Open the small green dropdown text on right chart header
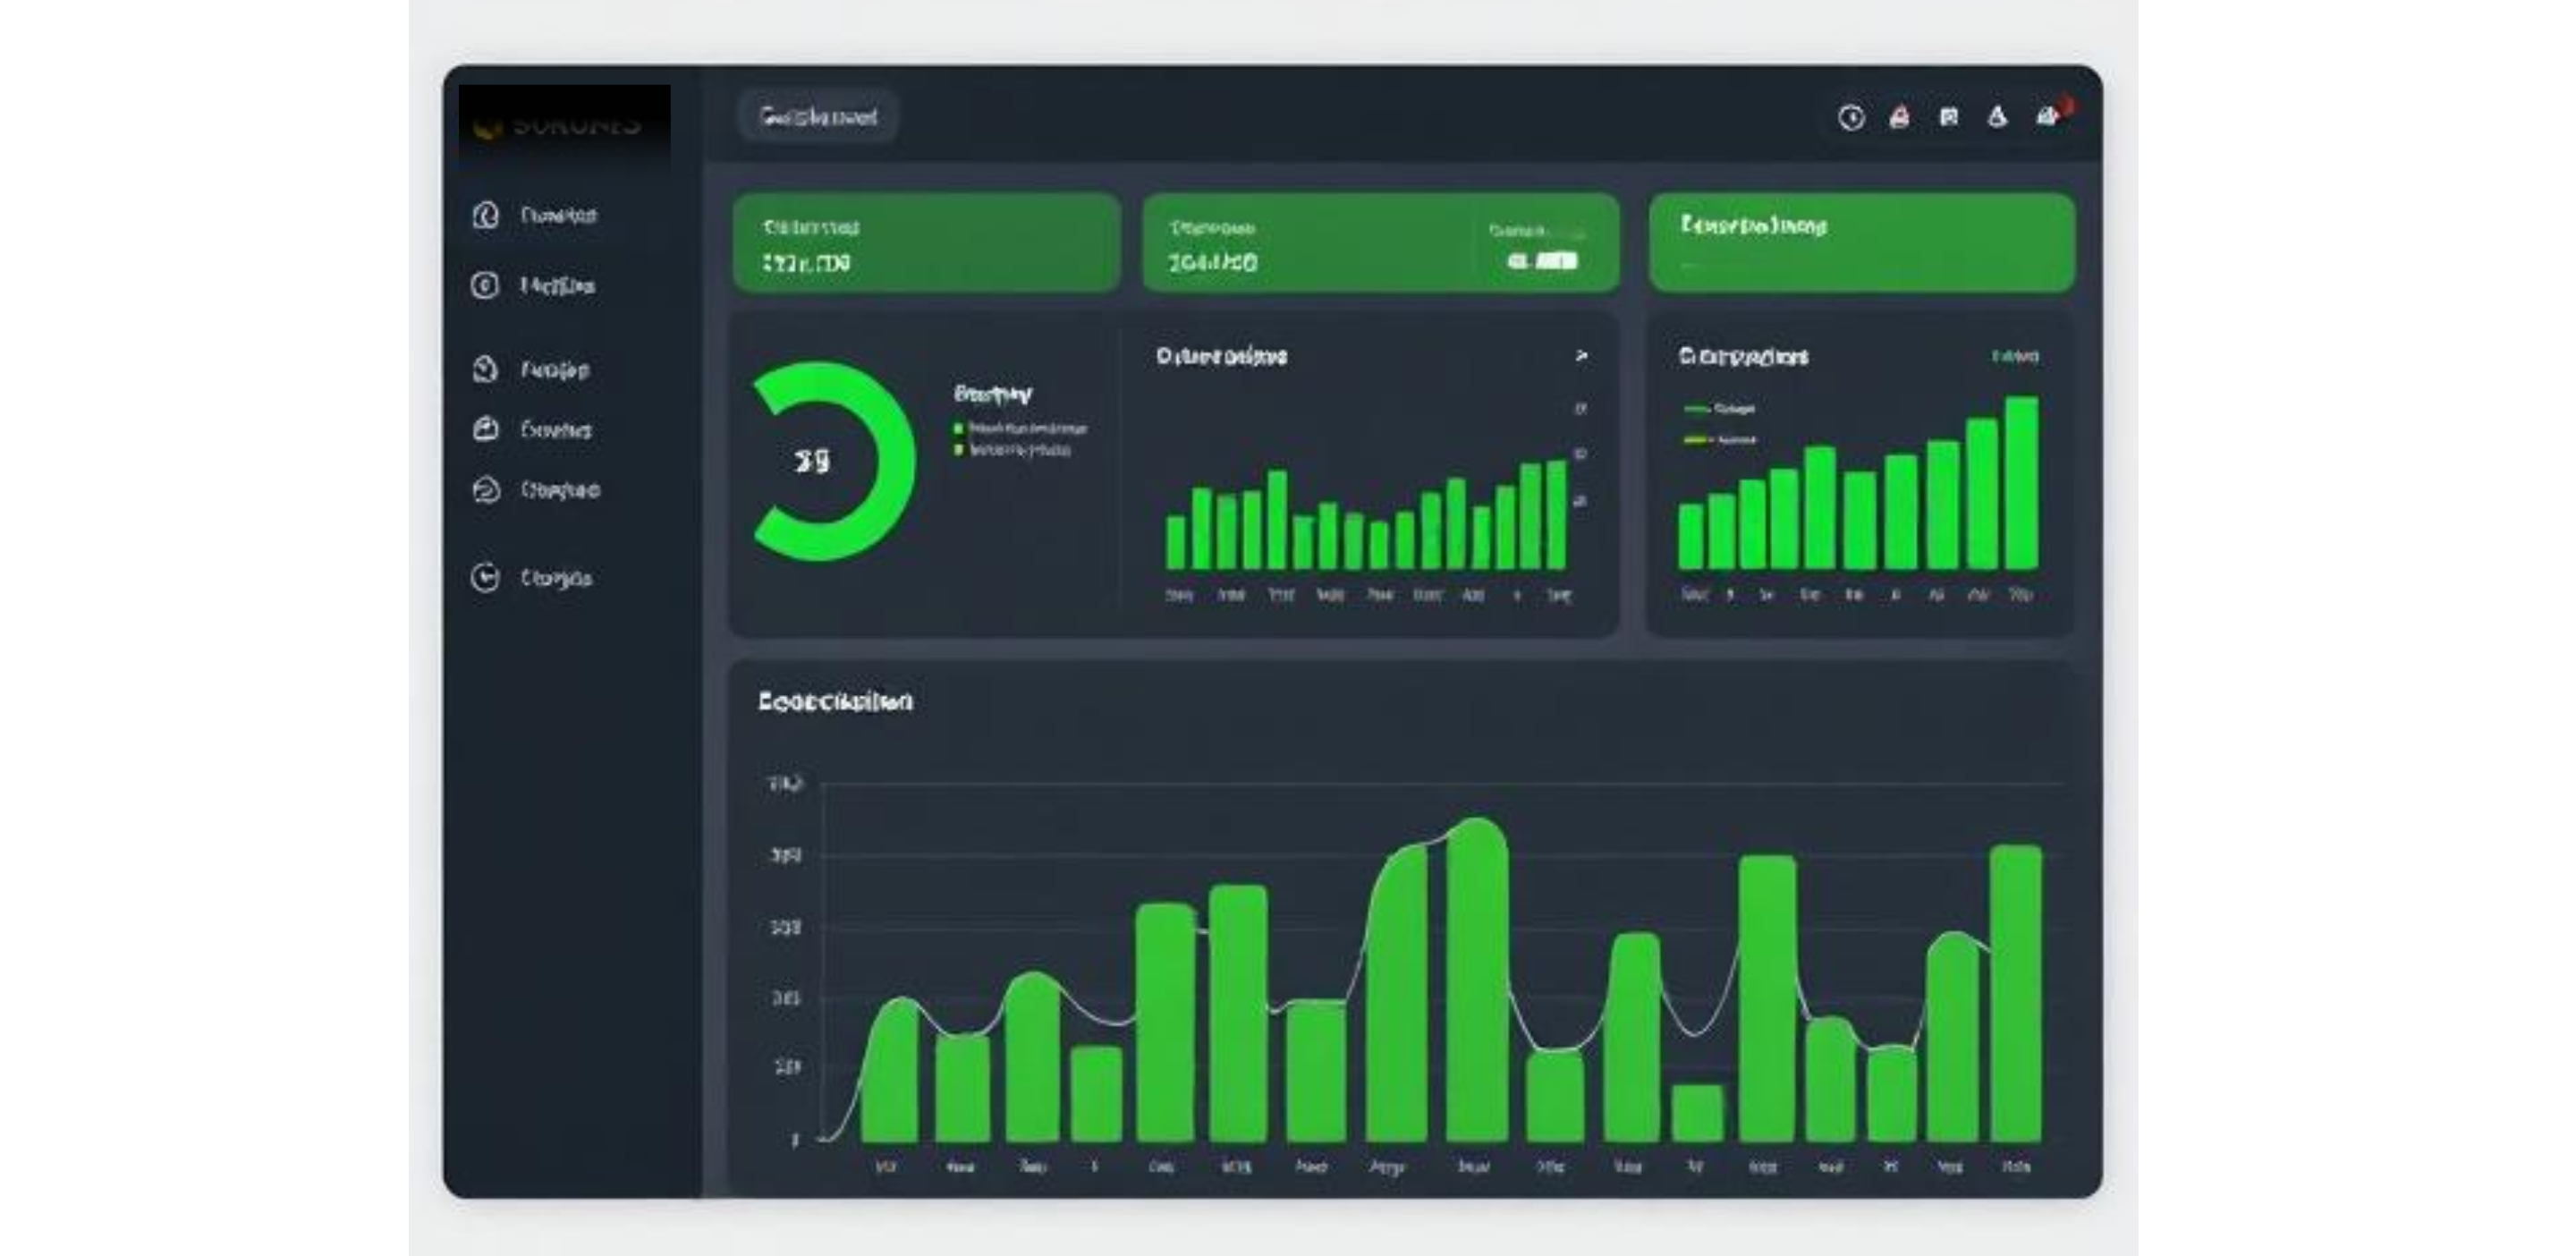The image size is (2576, 1256). pyautogui.click(x=2015, y=356)
